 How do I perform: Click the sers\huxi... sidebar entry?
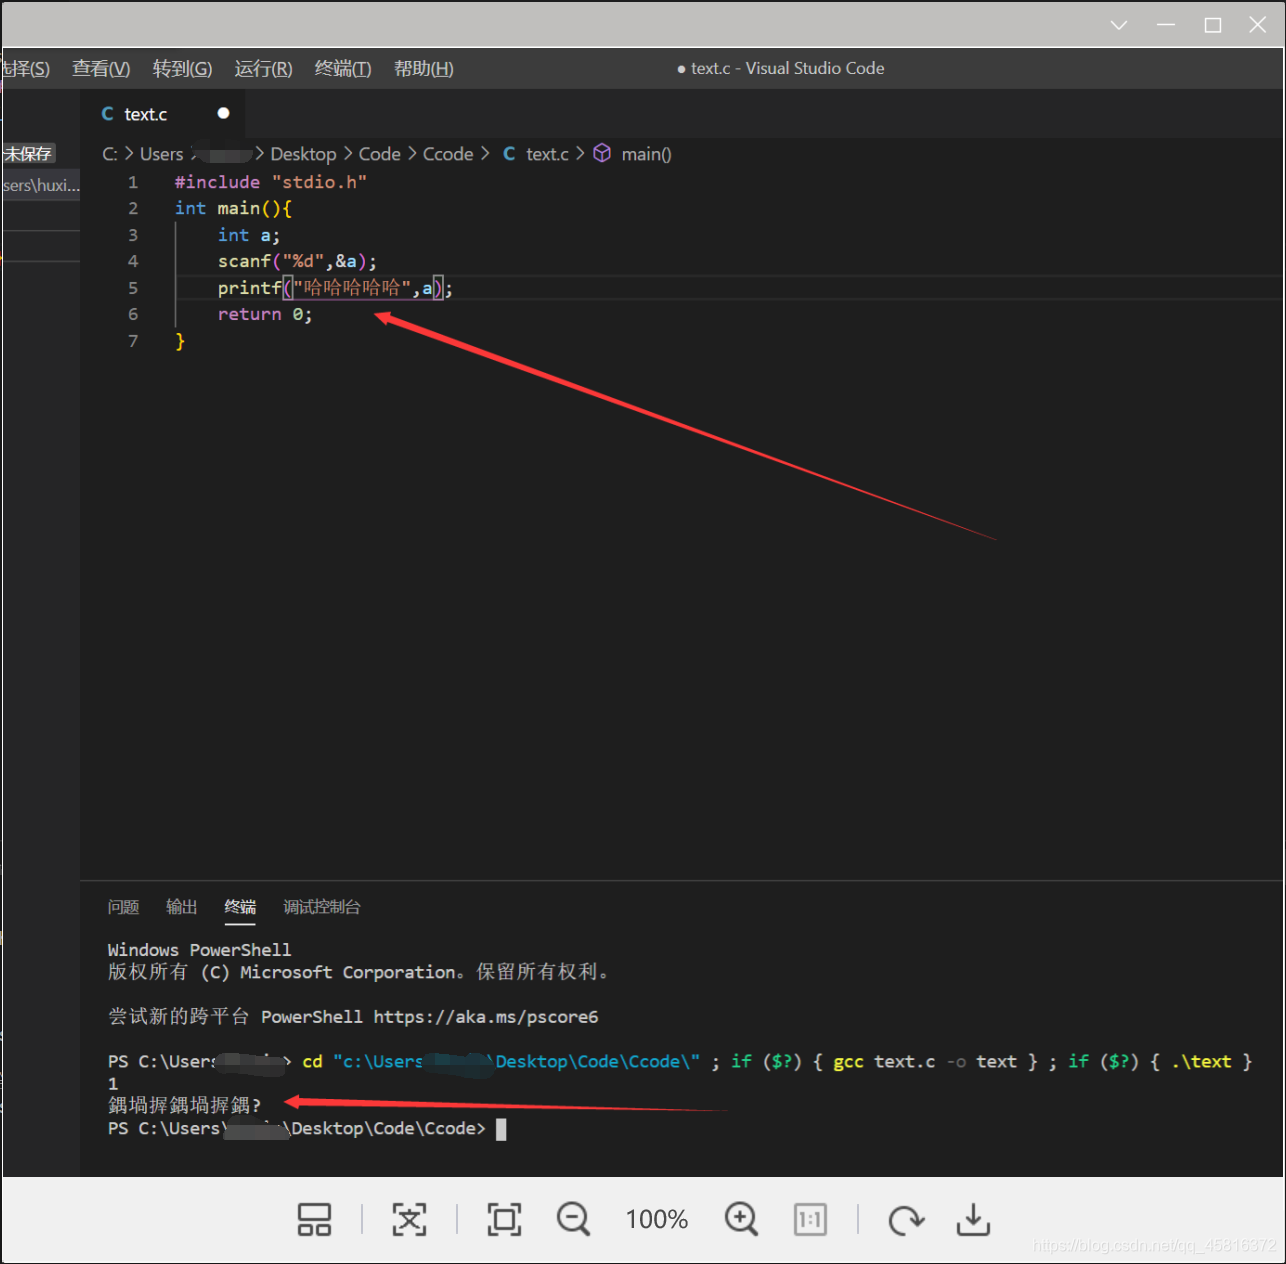coord(41,185)
